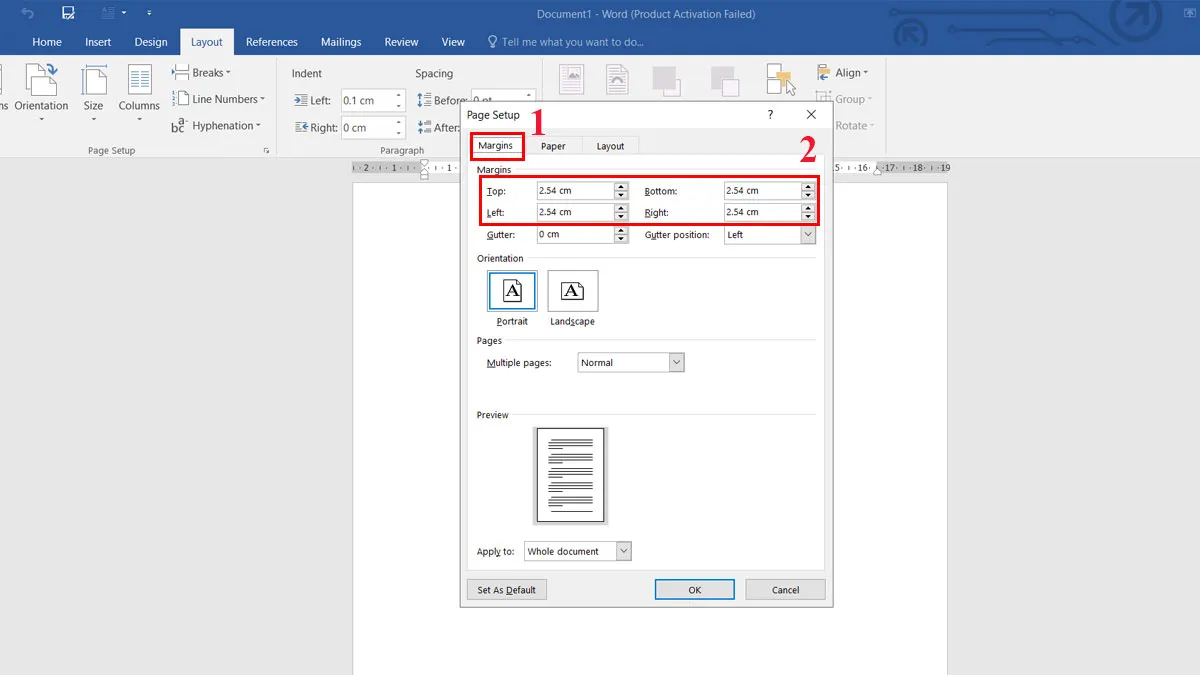Click the Undo arrow in title bar
The image size is (1200, 675).
[28, 14]
